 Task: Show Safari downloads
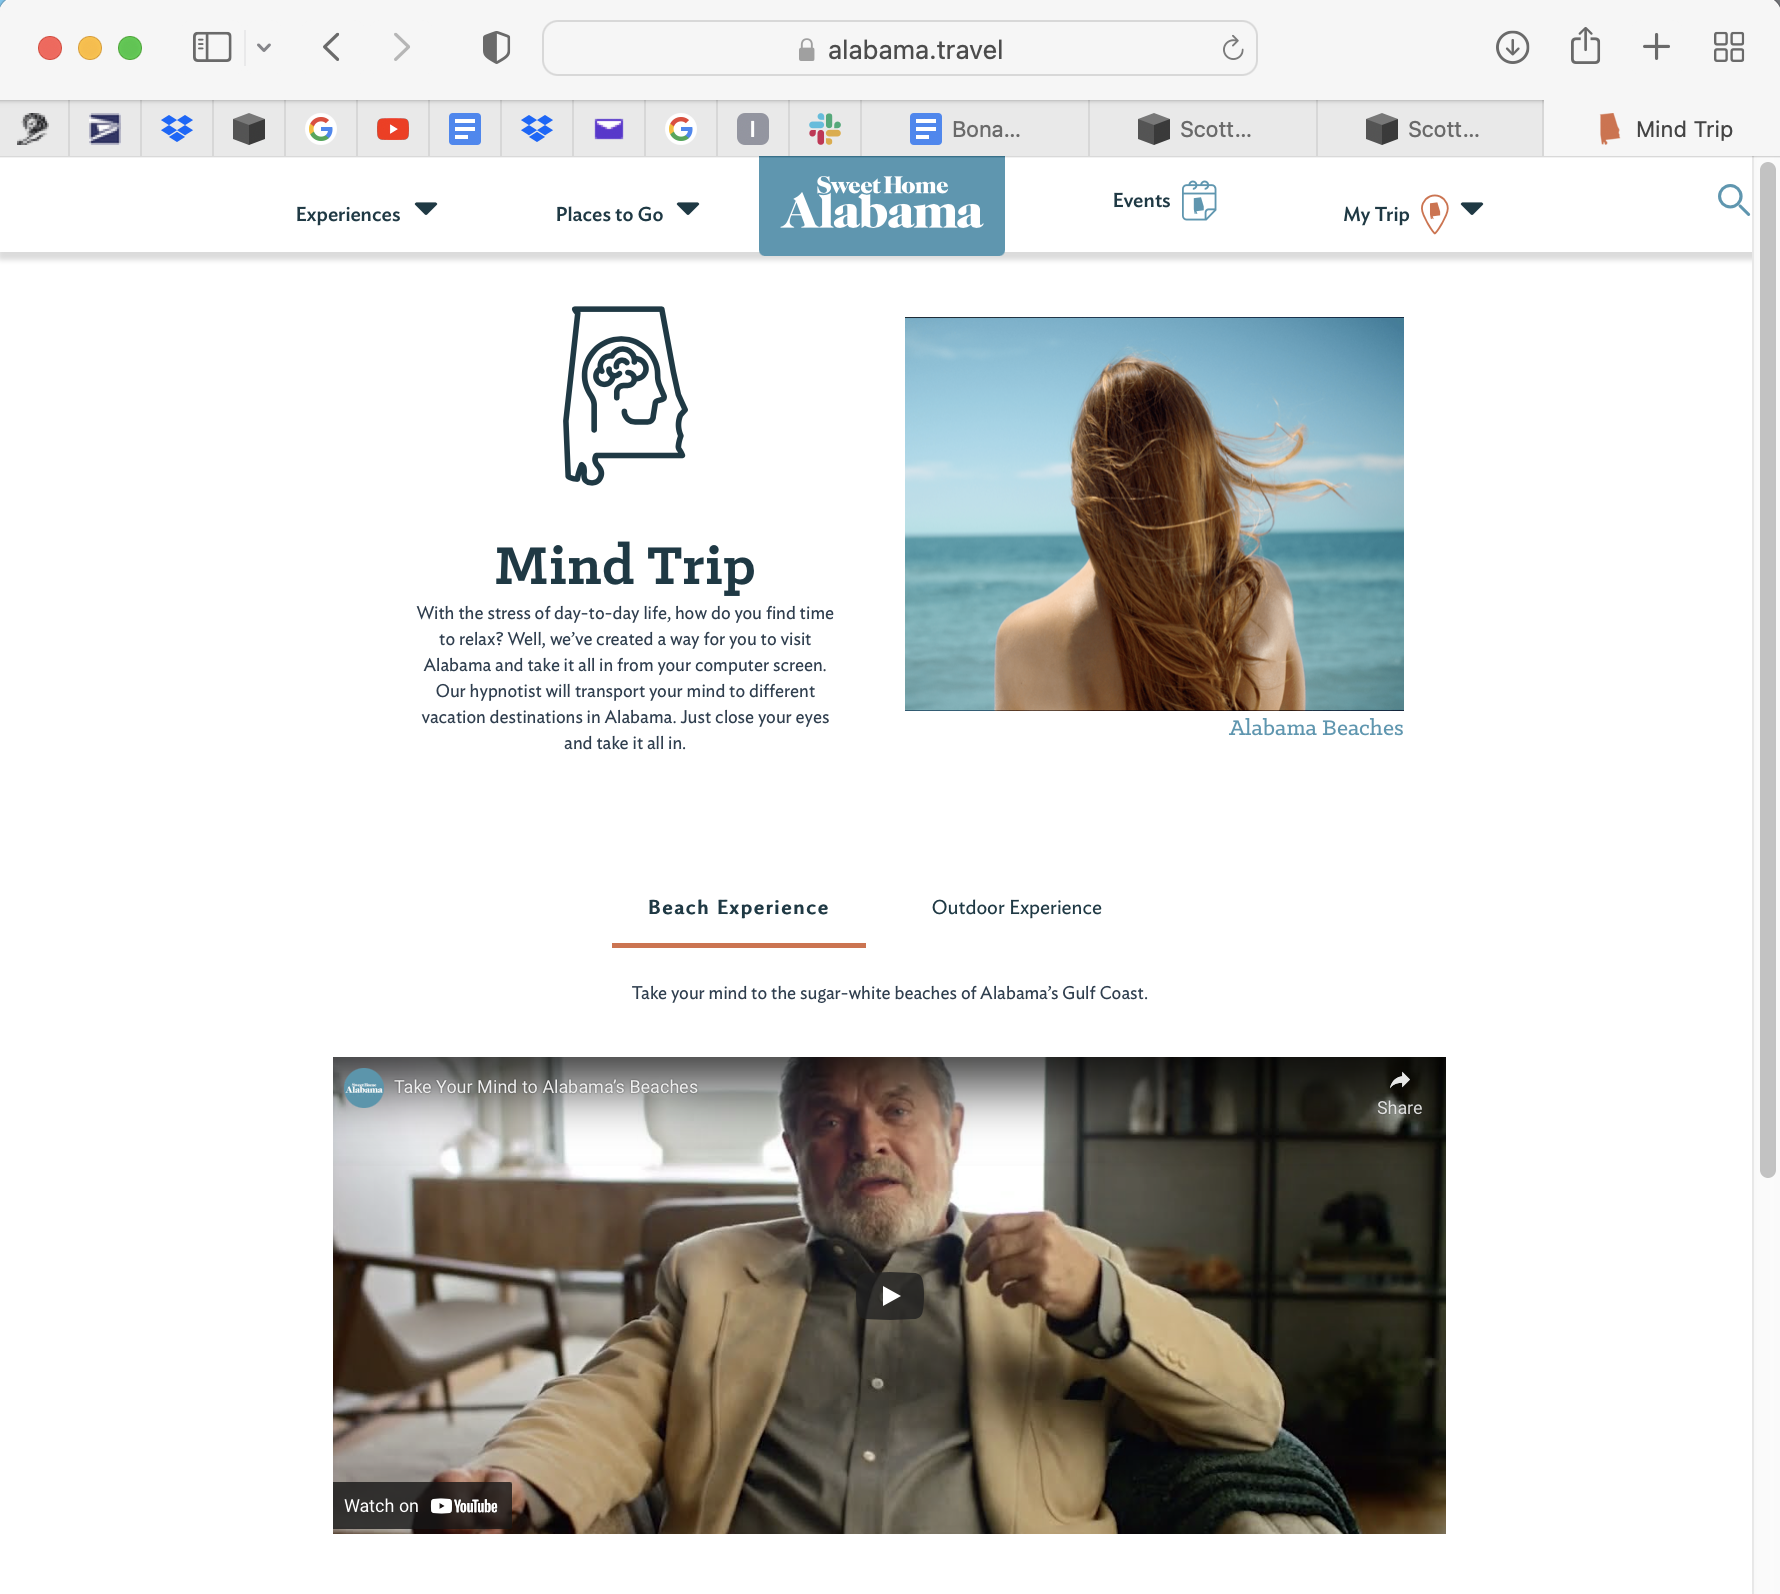pos(1512,47)
